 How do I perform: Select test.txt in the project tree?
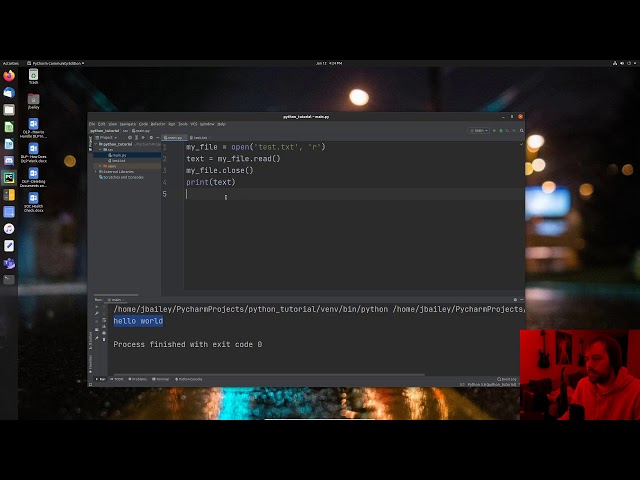point(117,160)
